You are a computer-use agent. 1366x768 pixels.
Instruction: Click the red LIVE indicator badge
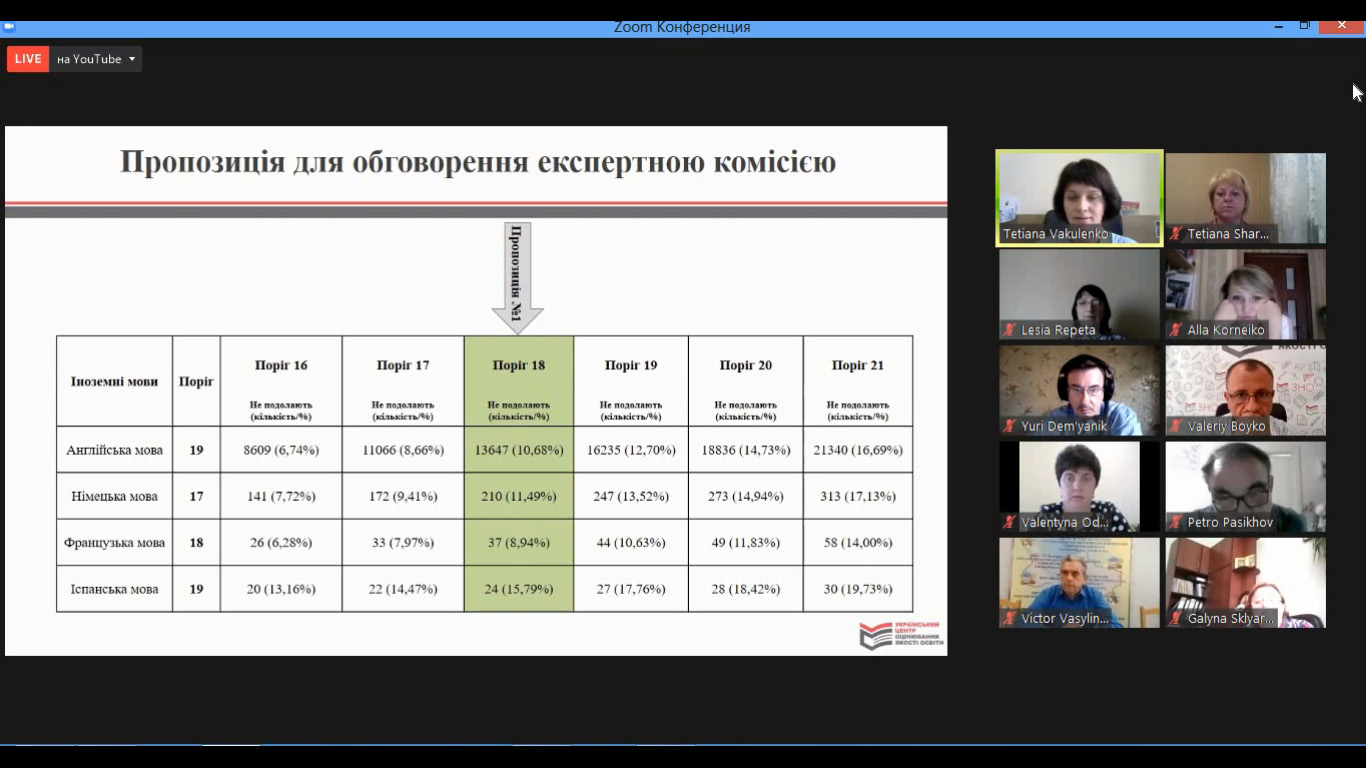click(x=28, y=59)
